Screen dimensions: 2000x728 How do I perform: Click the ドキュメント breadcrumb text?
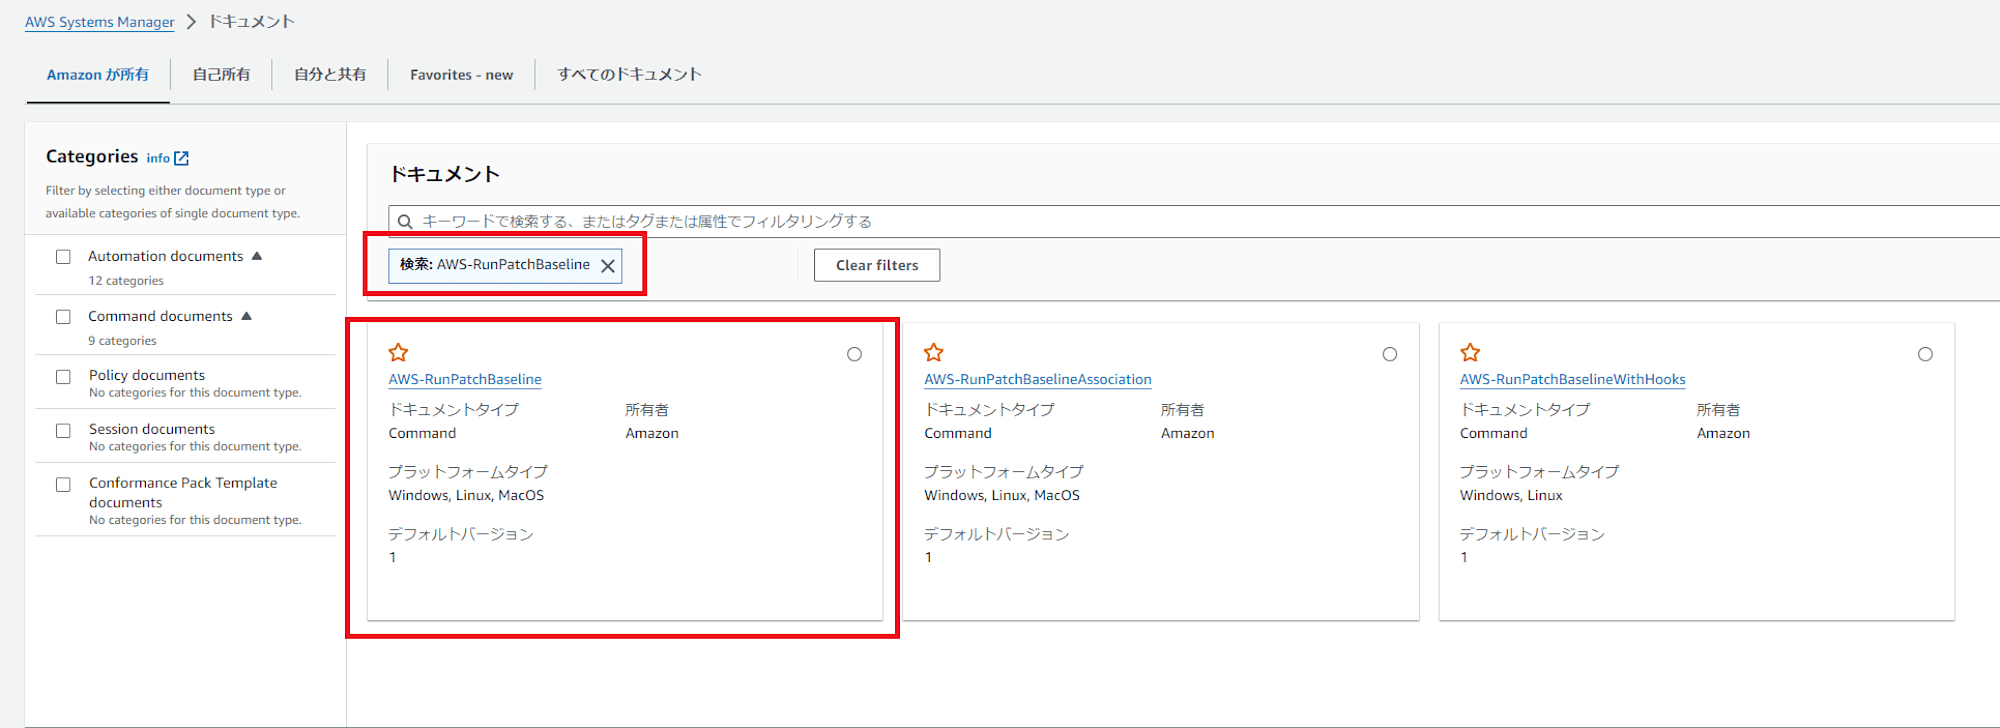click(x=251, y=22)
